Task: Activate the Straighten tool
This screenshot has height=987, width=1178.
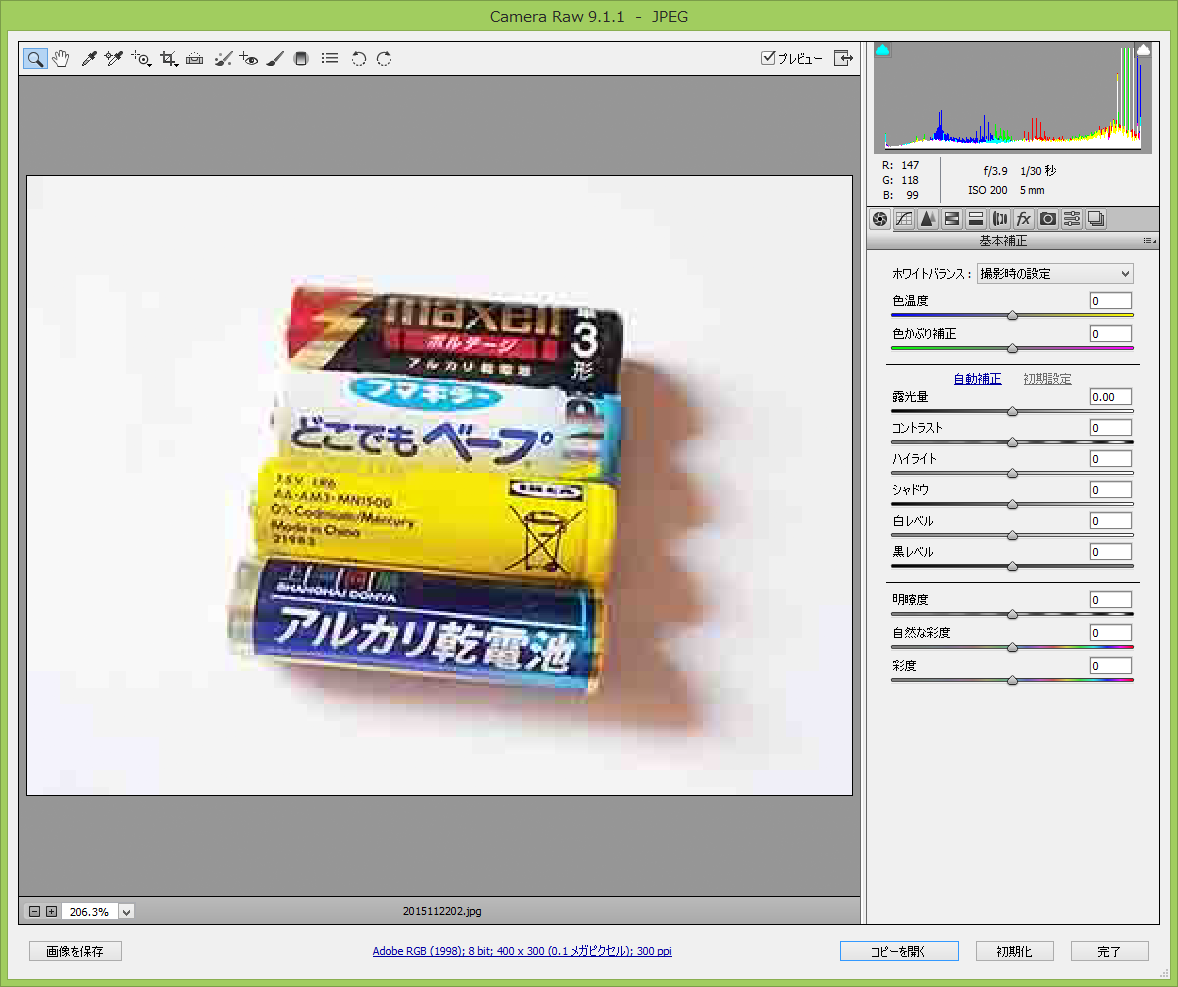Action: [195, 59]
